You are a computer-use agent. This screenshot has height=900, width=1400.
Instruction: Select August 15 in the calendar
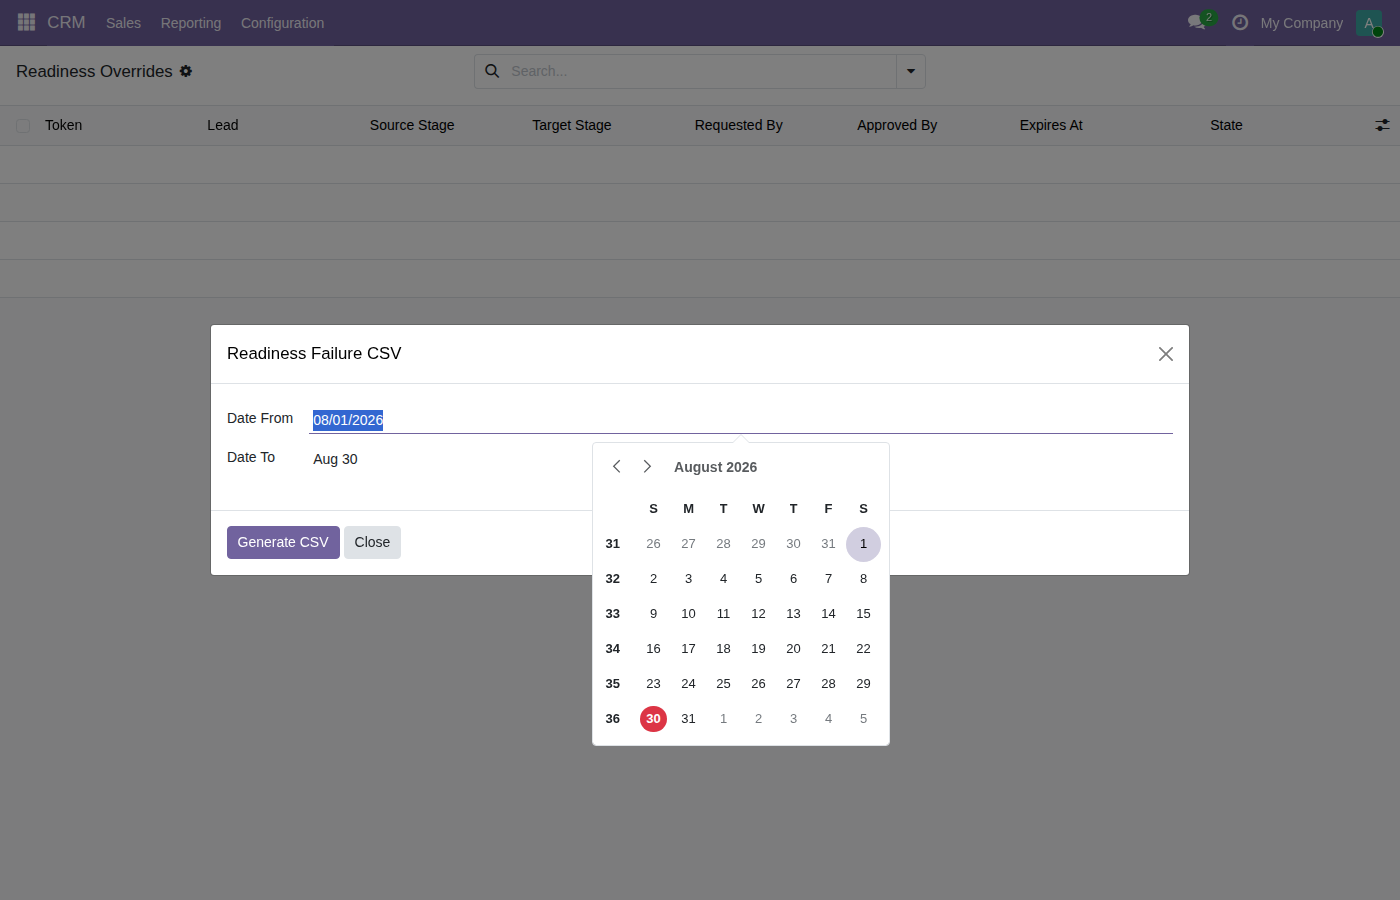tap(863, 614)
